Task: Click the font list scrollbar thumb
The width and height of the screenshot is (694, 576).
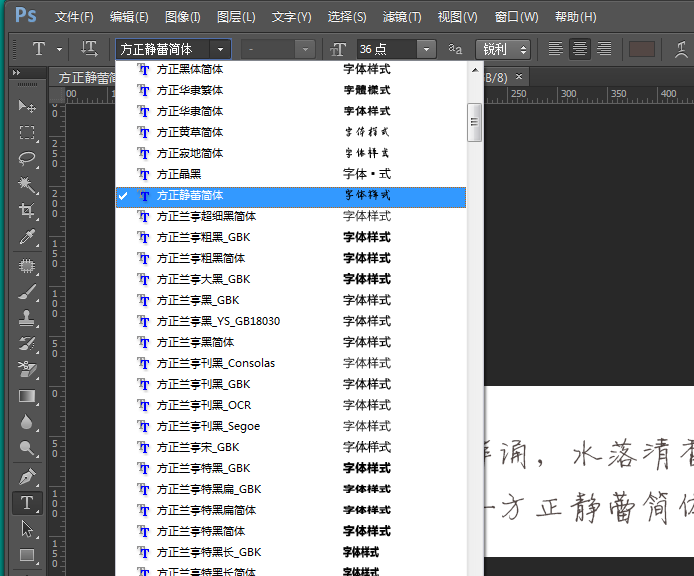Action: click(474, 122)
